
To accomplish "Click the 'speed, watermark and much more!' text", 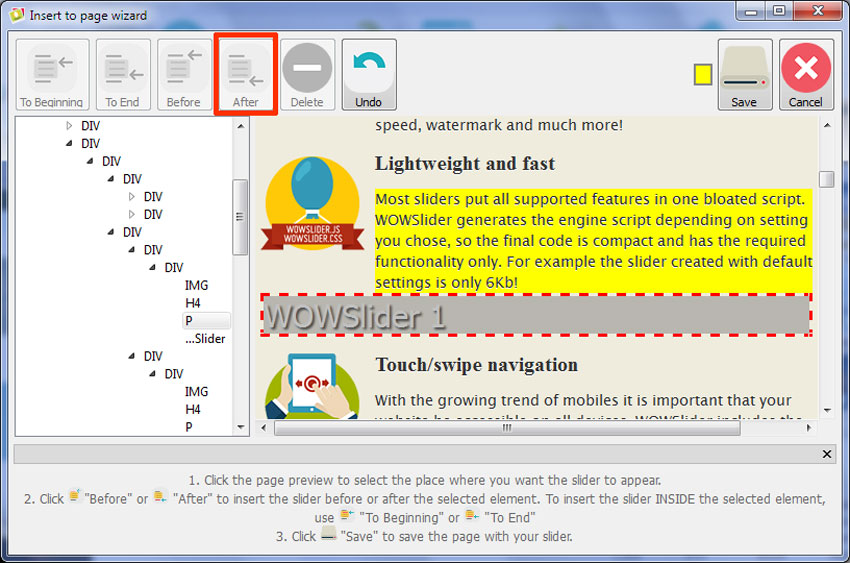I will (499, 125).
